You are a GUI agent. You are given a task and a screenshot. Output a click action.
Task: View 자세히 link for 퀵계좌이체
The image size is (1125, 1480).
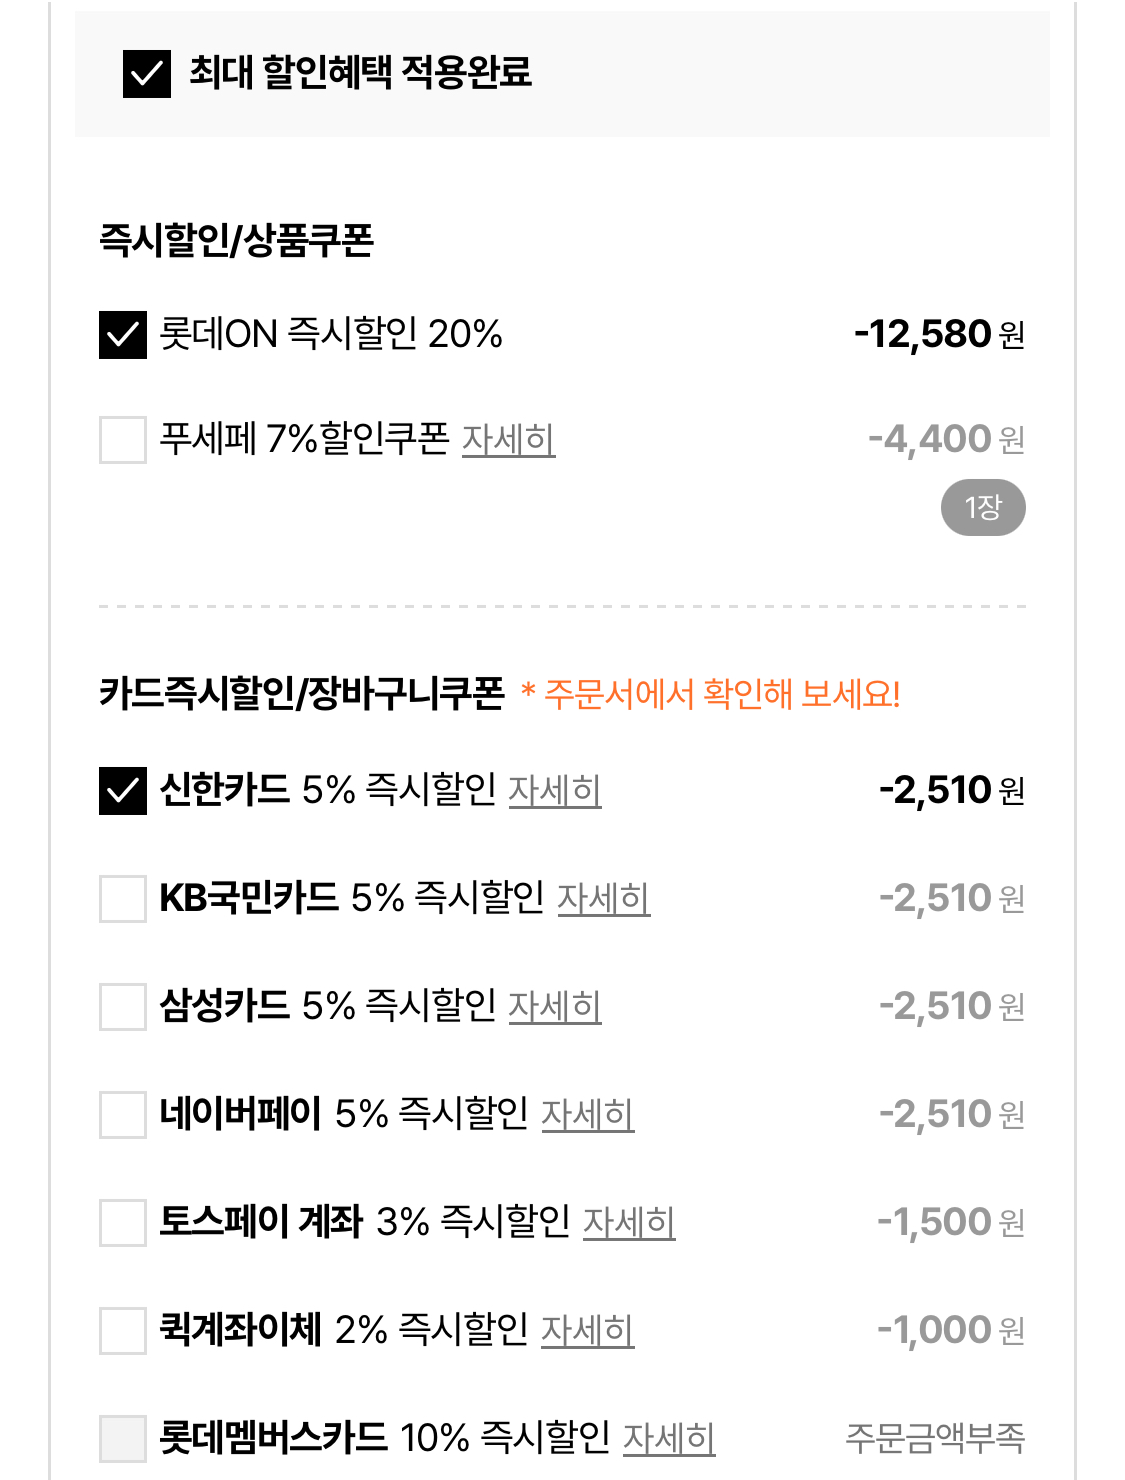pyautogui.click(x=588, y=1331)
